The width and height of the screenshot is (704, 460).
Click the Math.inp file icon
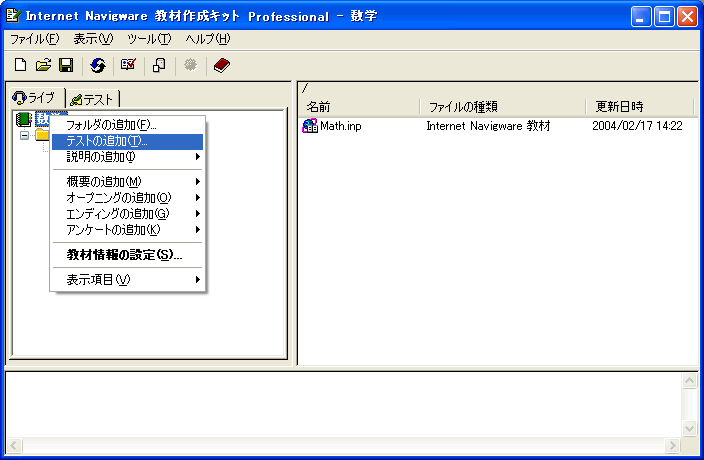pos(310,126)
